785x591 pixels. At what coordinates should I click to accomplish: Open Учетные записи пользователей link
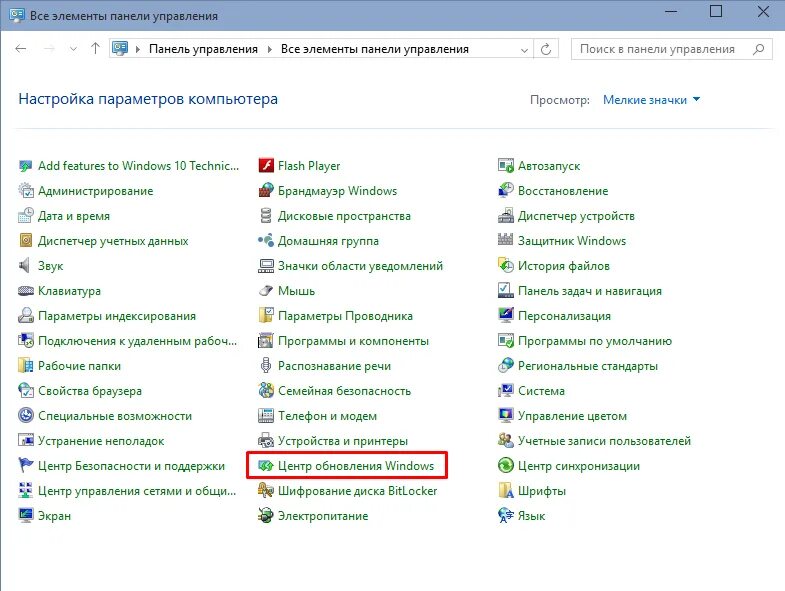pos(604,441)
